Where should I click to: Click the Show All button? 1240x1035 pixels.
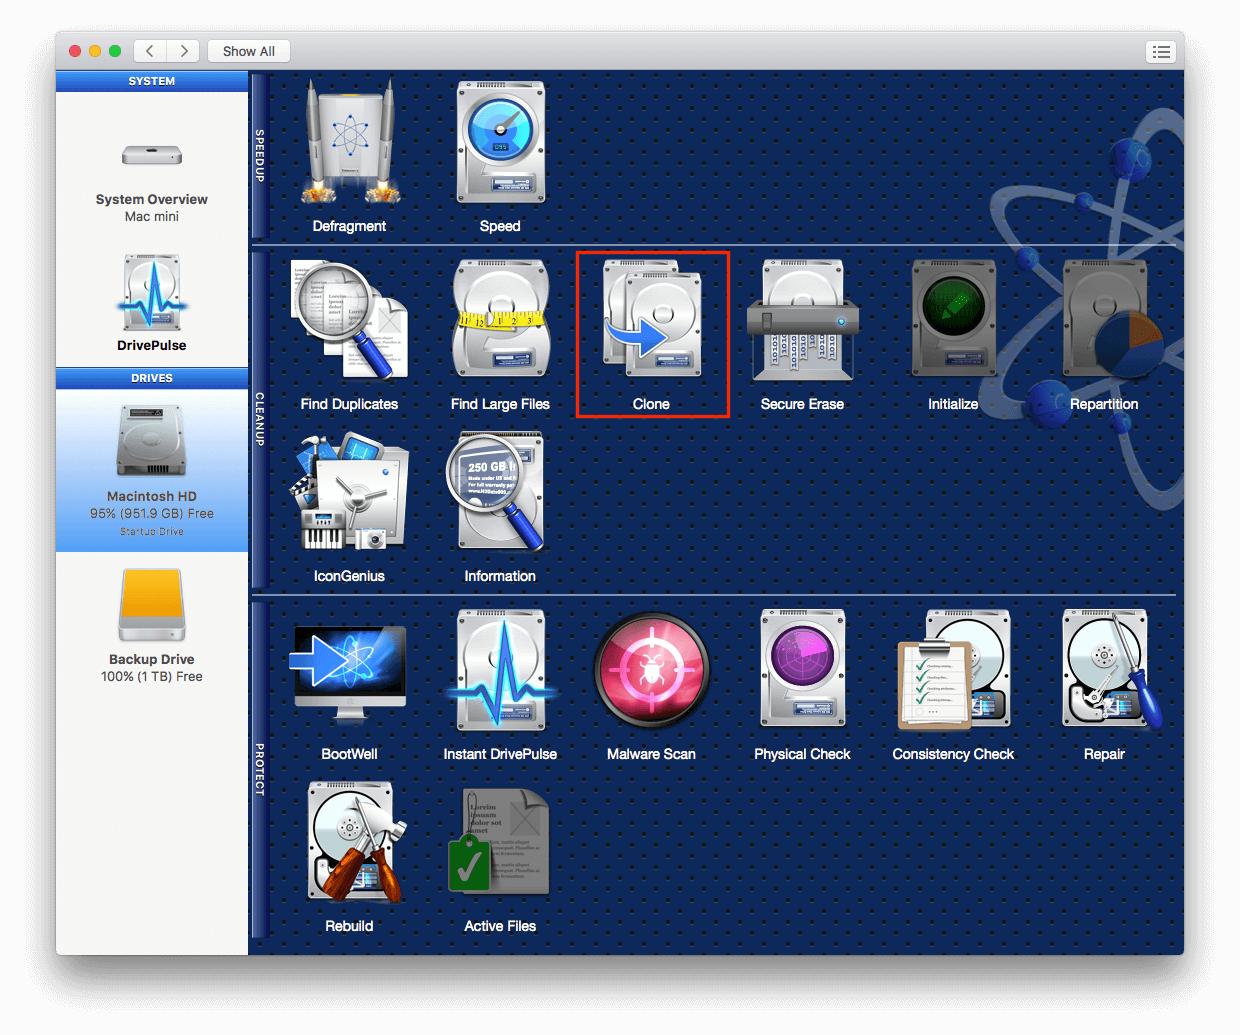pos(248,51)
